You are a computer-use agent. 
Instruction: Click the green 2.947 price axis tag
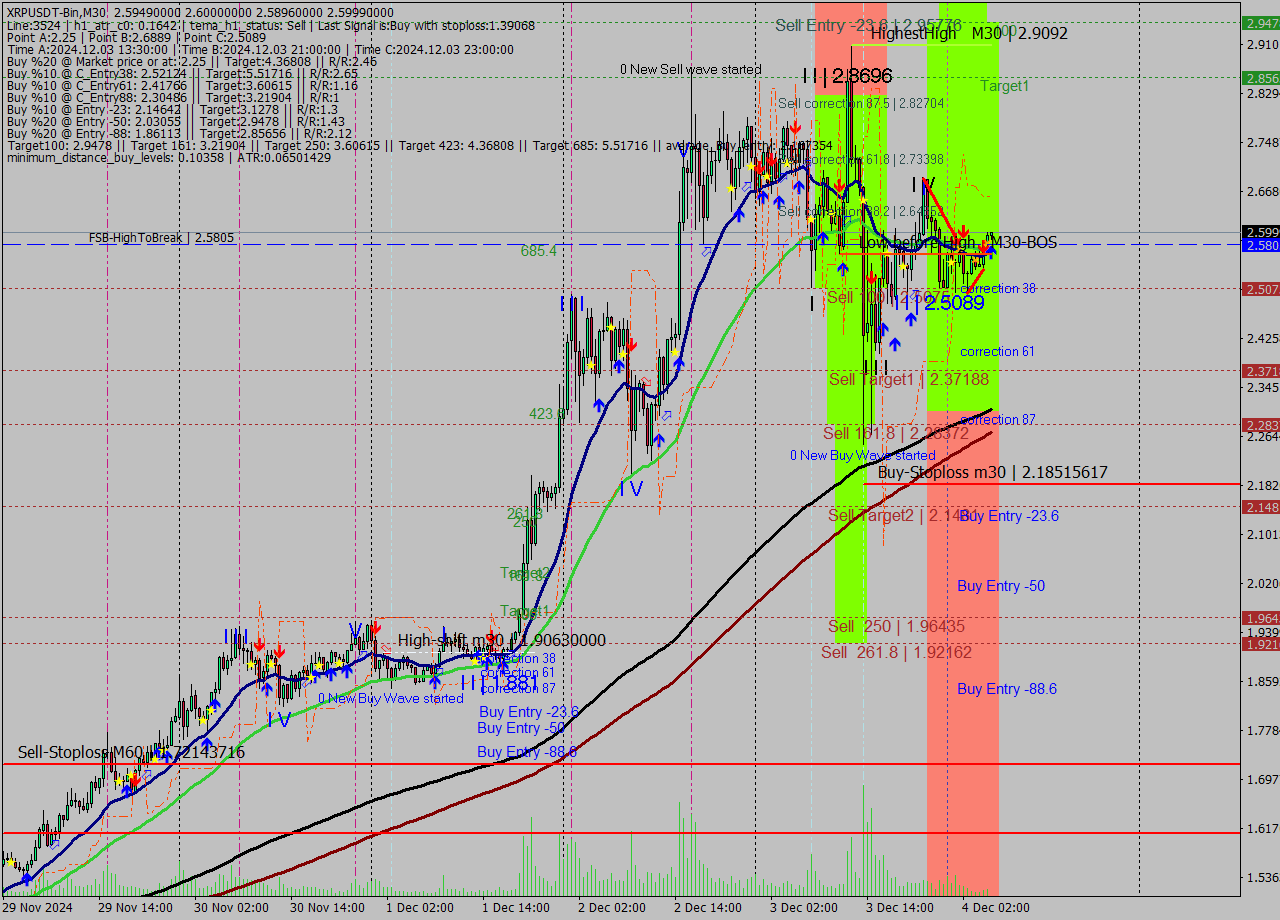1260,23
